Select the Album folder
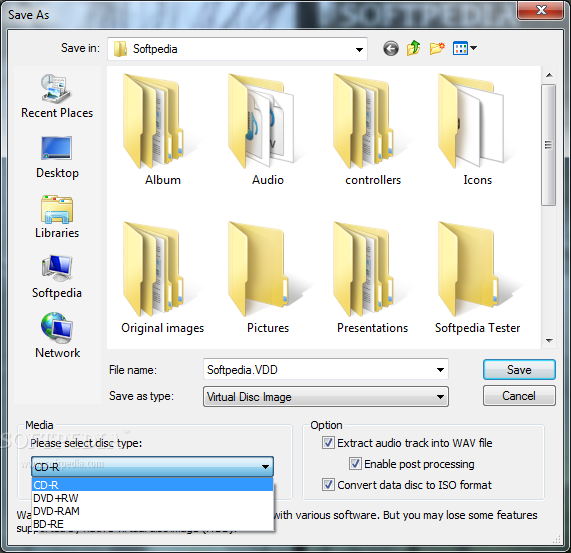571x553 pixels. [162, 130]
